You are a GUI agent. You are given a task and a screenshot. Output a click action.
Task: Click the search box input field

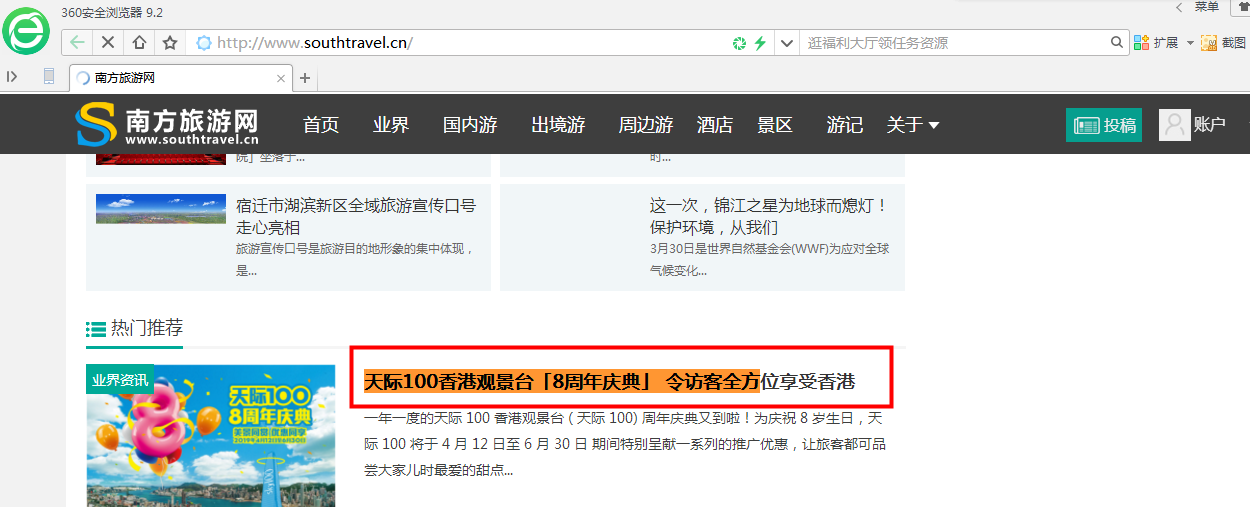coord(955,43)
